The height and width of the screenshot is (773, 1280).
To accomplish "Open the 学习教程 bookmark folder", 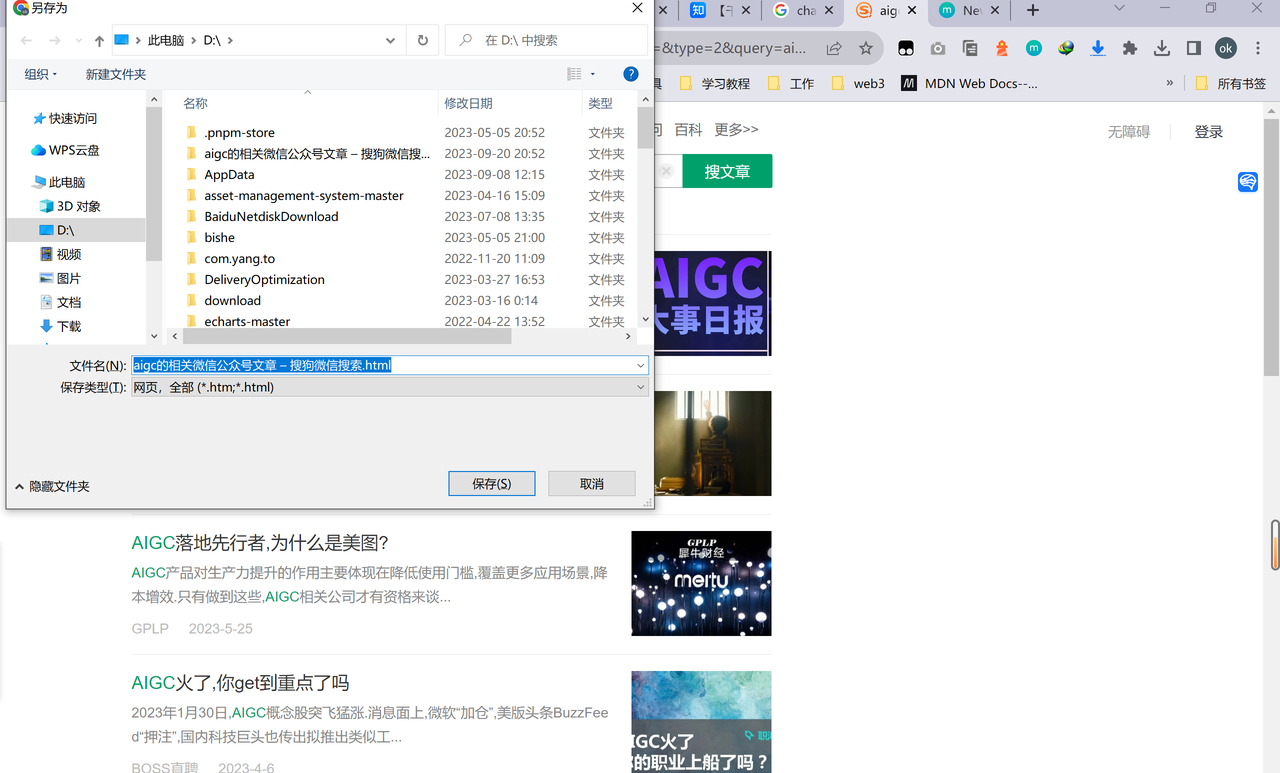I will pos(715,84).
